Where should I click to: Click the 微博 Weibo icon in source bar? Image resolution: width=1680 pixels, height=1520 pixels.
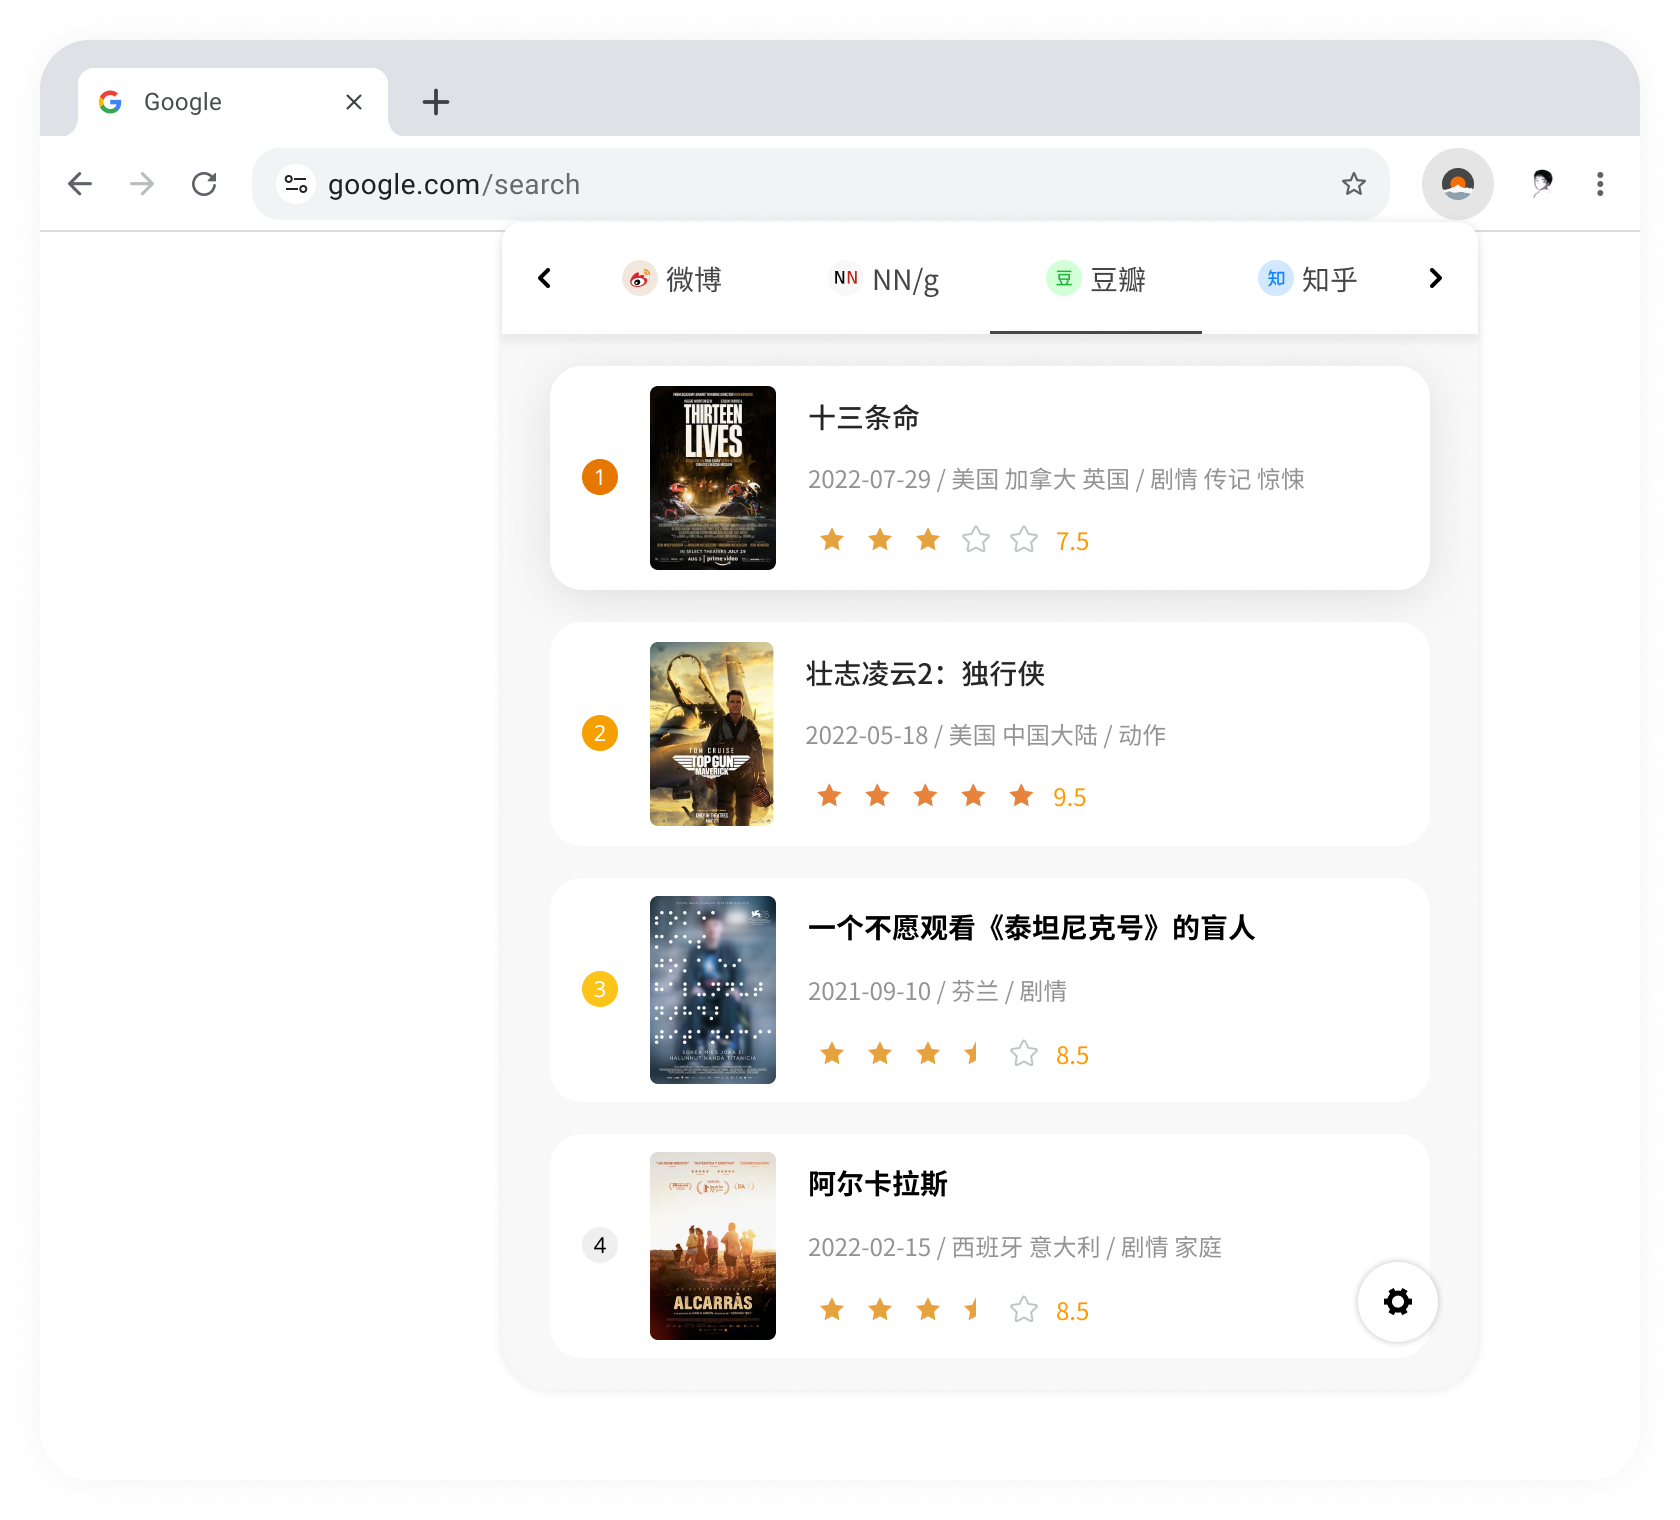click(x=639, y=279)
